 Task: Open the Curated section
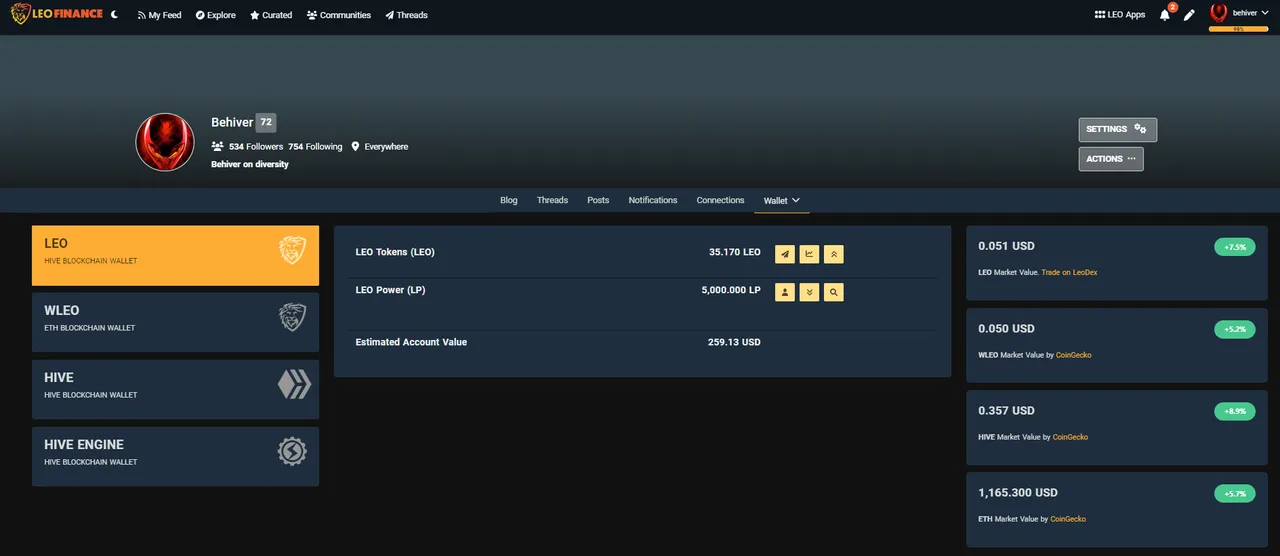click(x=271, y=15)
